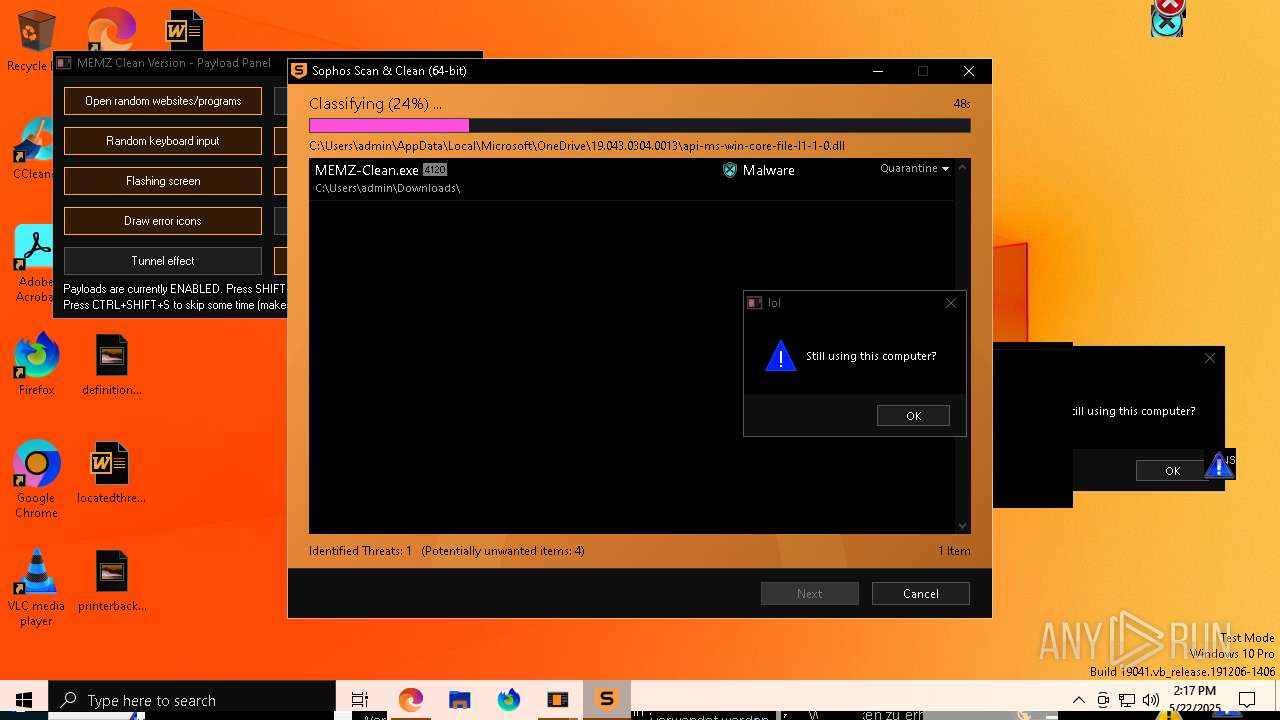Toggle Random keyboard input payload
The width and height of the screenshot is (1280, 720).
(163, 141)
